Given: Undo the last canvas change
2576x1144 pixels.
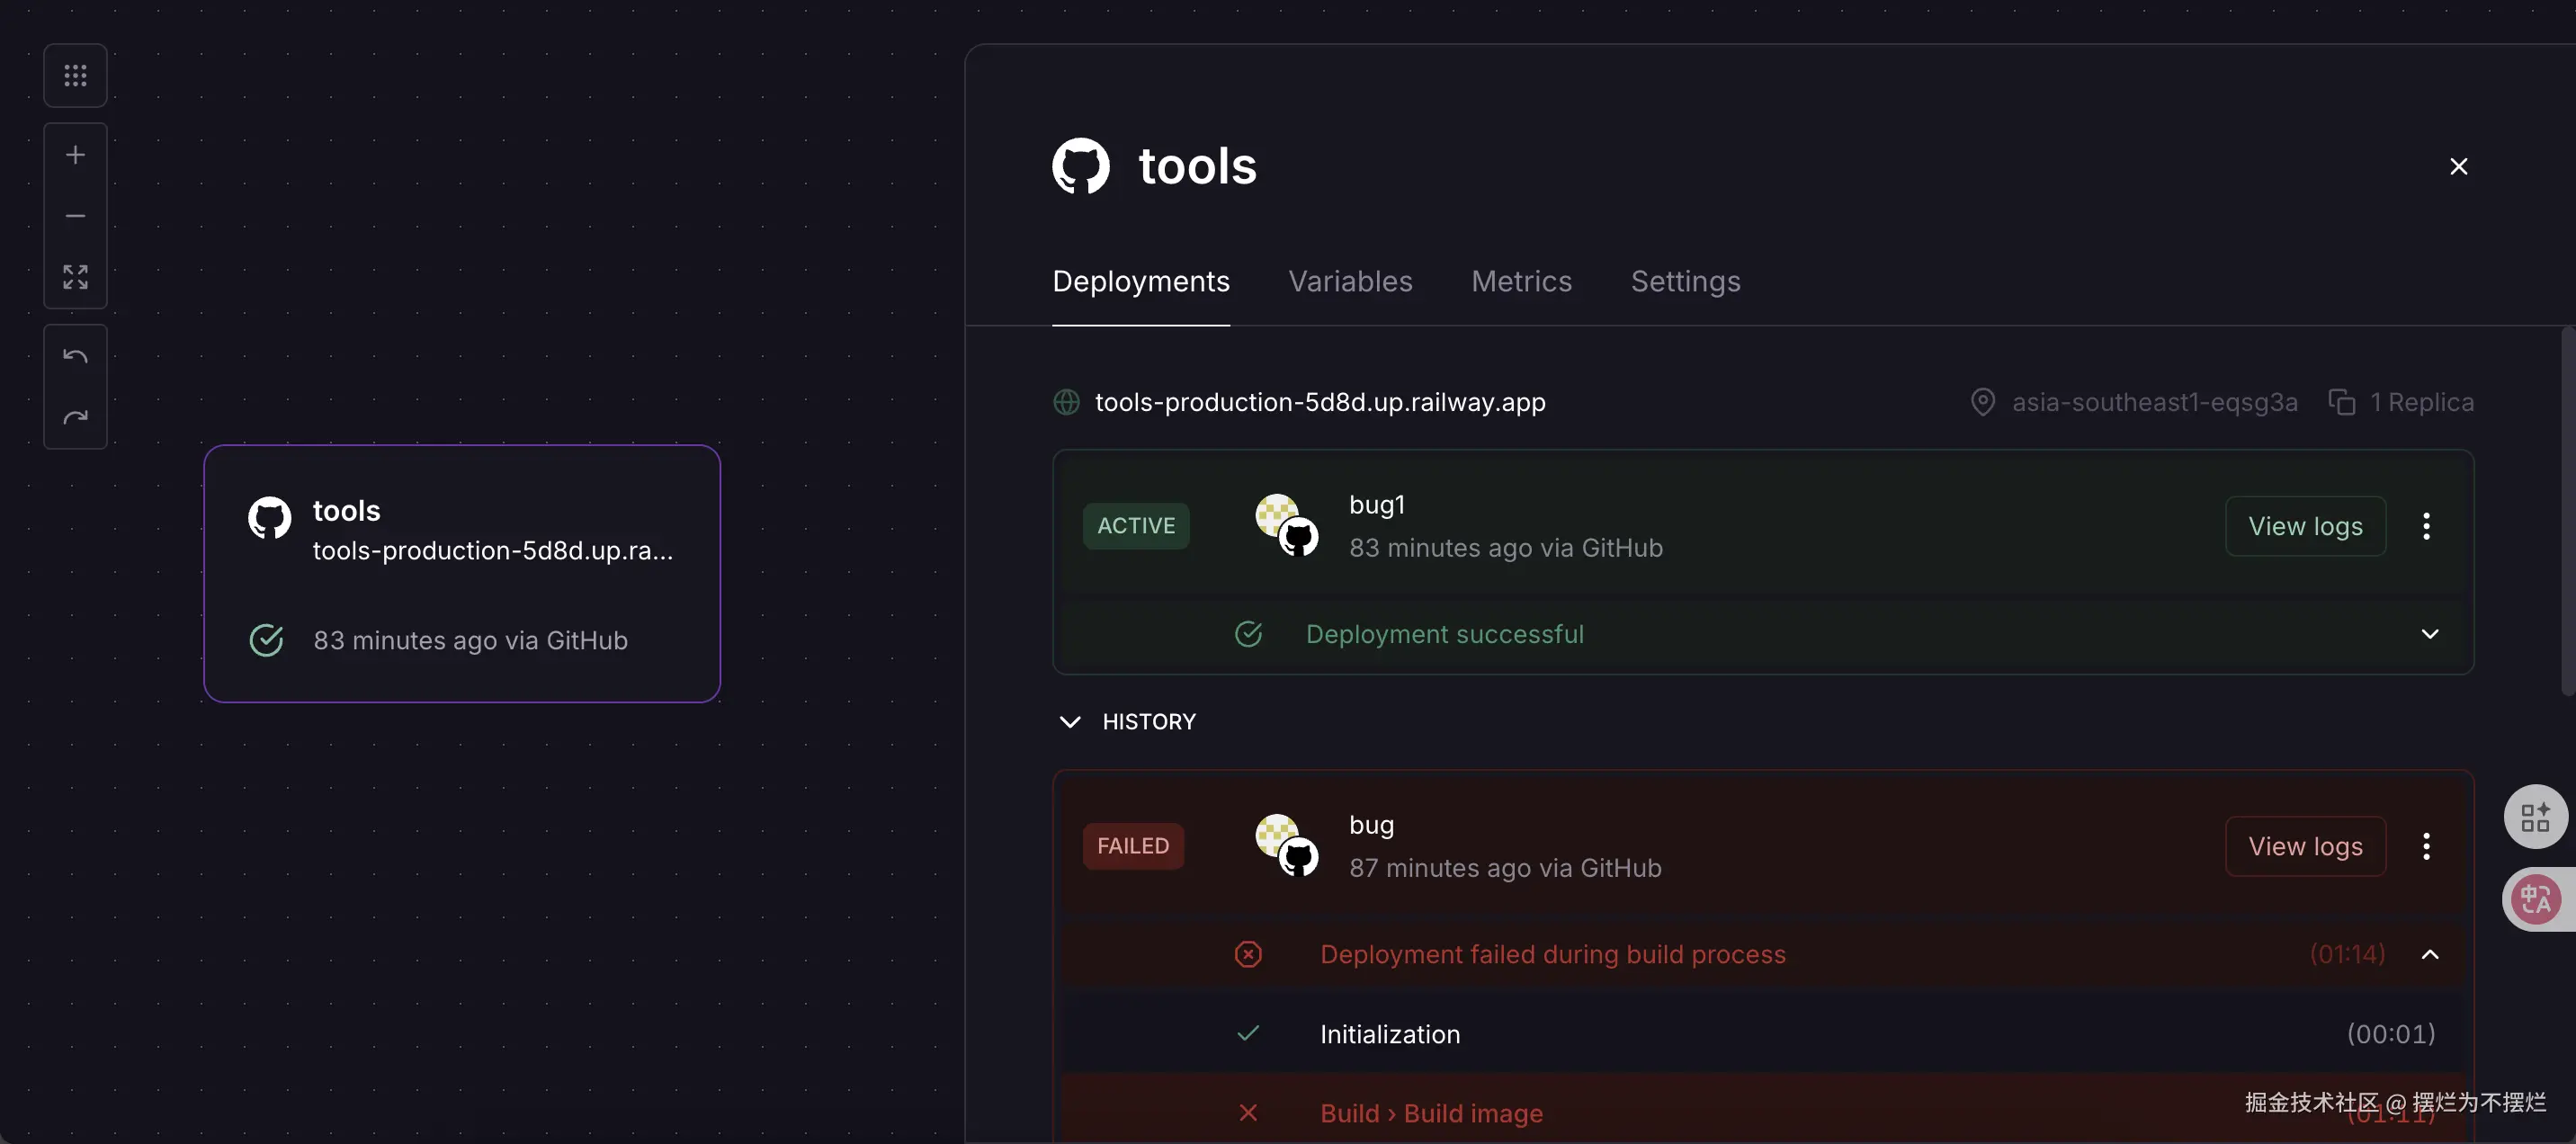Looking at the screenshot, I should pos(75,356).
